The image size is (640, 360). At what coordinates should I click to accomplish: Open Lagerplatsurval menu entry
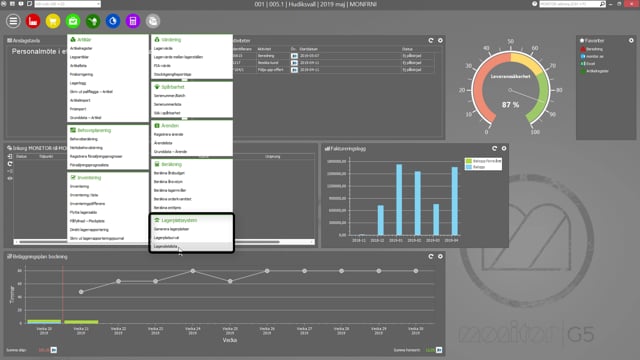pos(166,238)
